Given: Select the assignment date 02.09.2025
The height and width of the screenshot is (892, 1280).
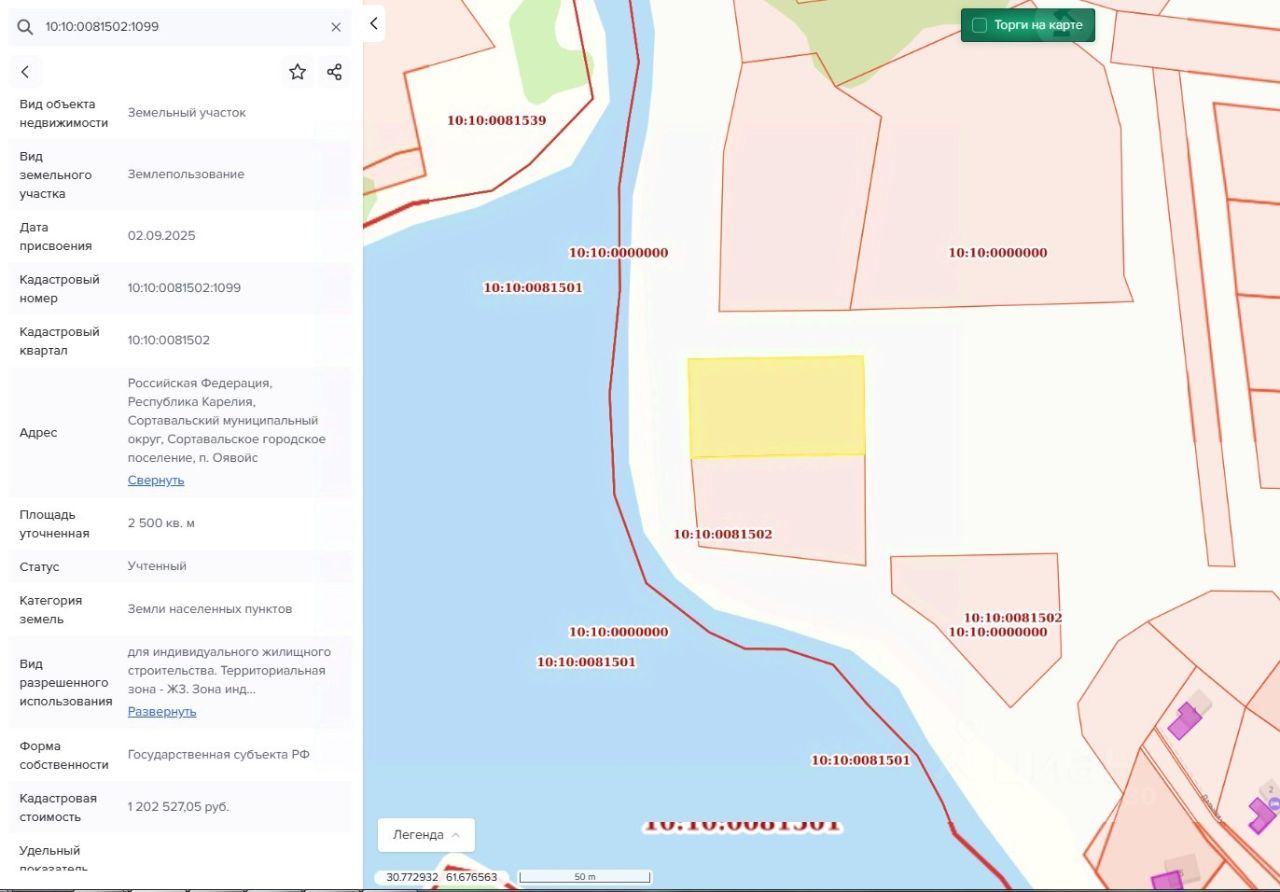Looking at the screenshot, I should click(x=162, y=236).
